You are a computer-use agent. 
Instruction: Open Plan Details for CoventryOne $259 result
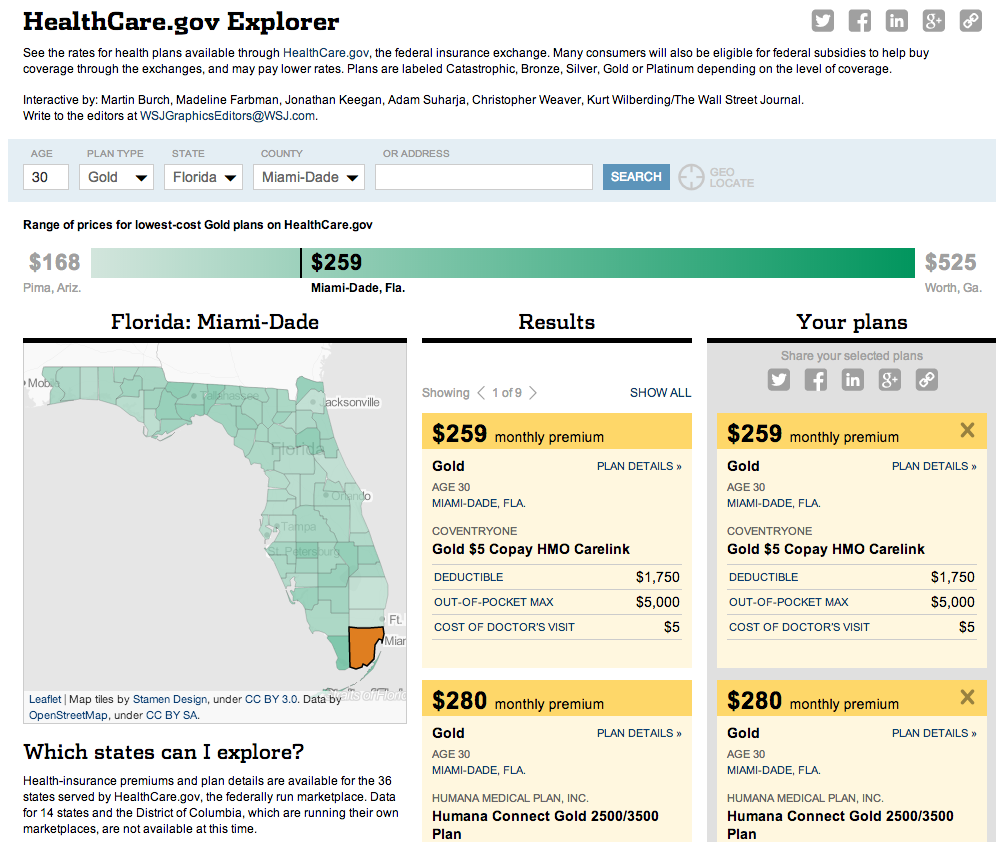click(639, 466)
